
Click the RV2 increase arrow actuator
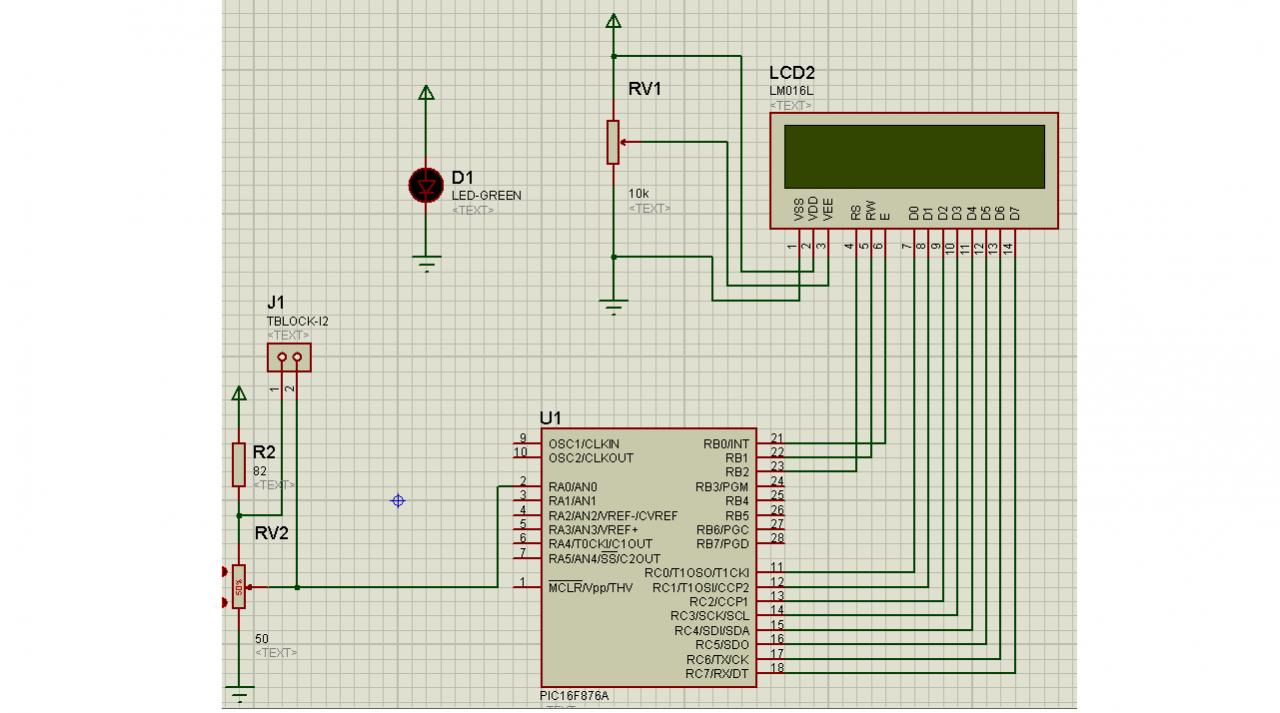222,572
